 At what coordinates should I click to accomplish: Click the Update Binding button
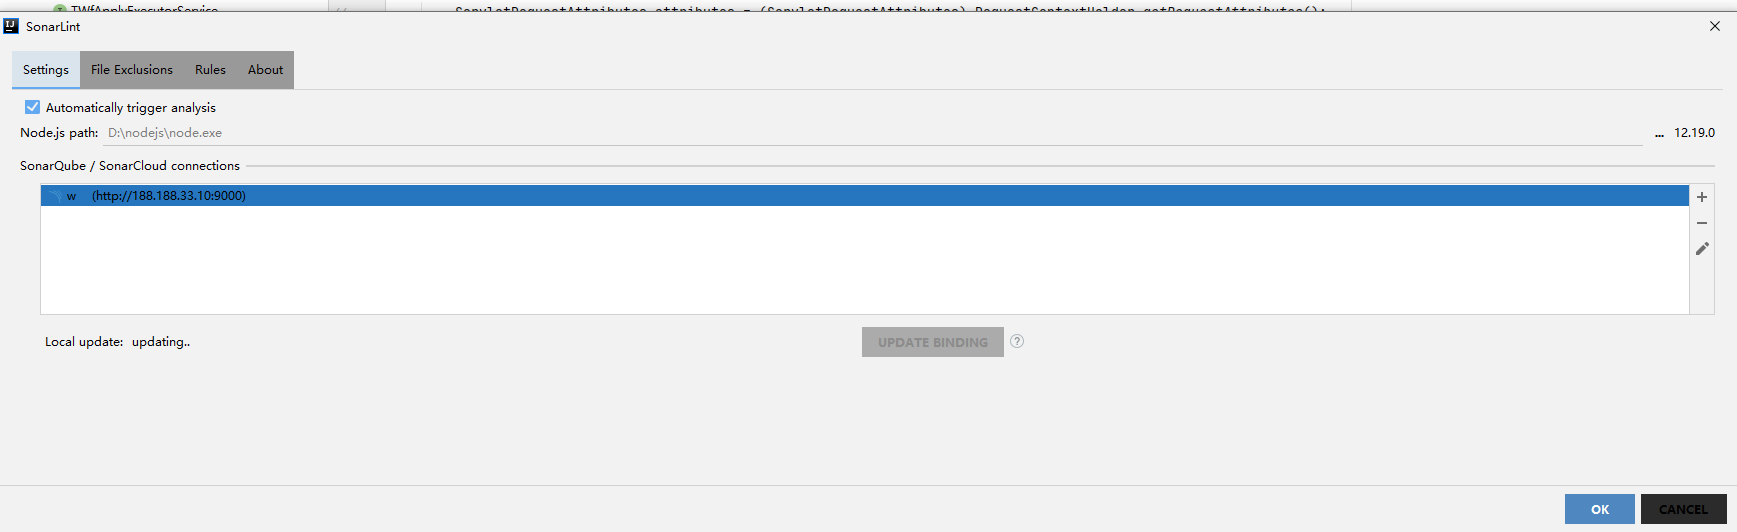click(933, 342)
